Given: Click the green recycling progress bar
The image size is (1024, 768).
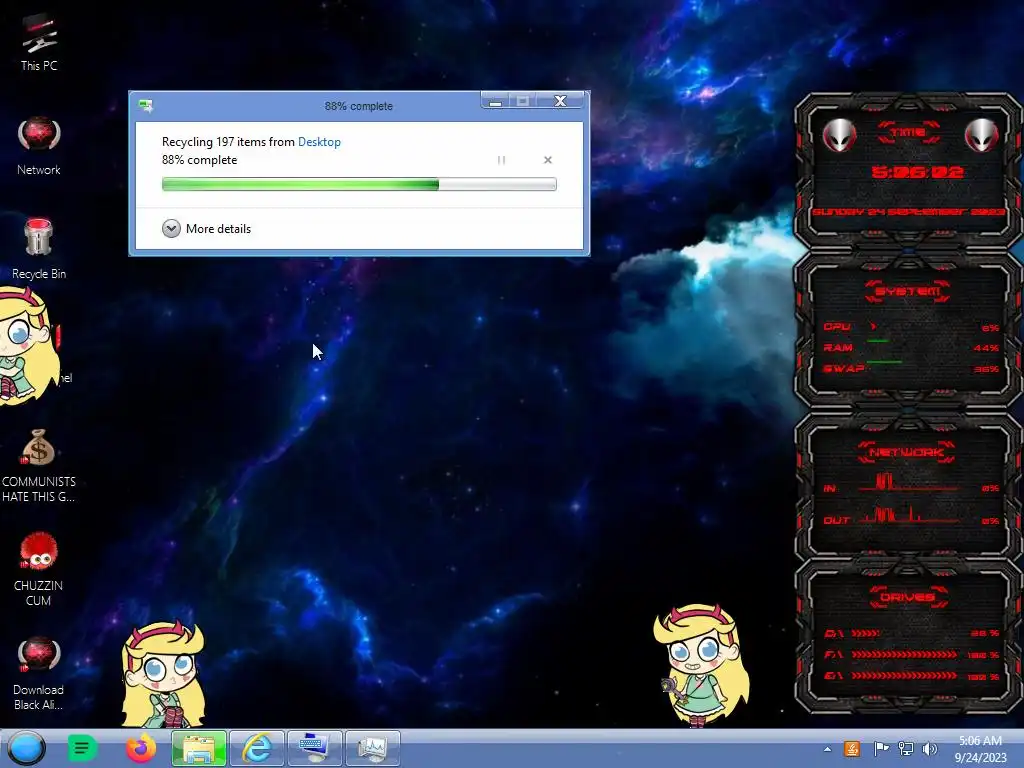Looking at the screenshot, I should 359,184.
